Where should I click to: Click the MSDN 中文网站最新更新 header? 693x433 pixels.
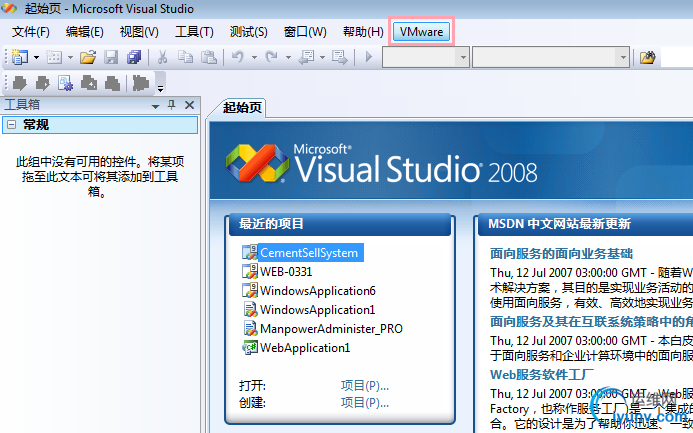[586, 224]
